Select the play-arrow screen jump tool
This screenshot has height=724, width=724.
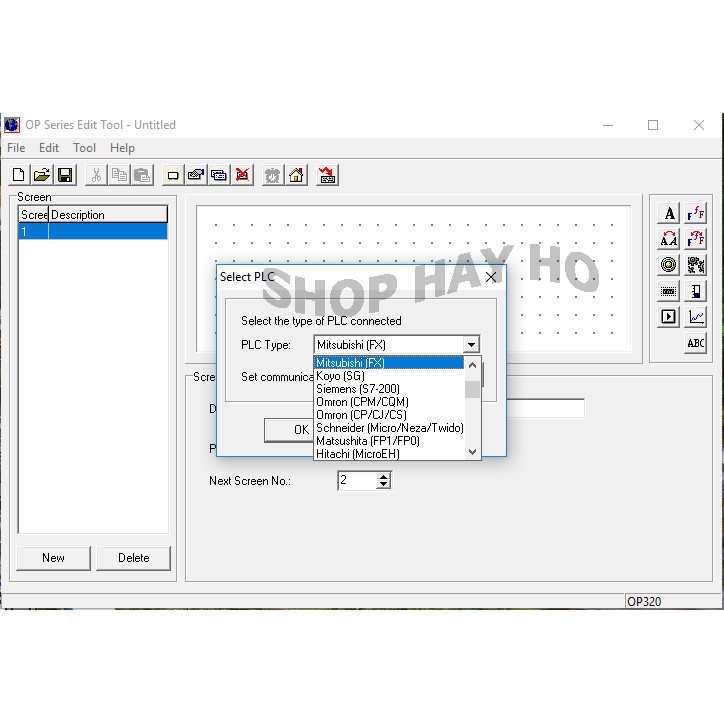669,317
